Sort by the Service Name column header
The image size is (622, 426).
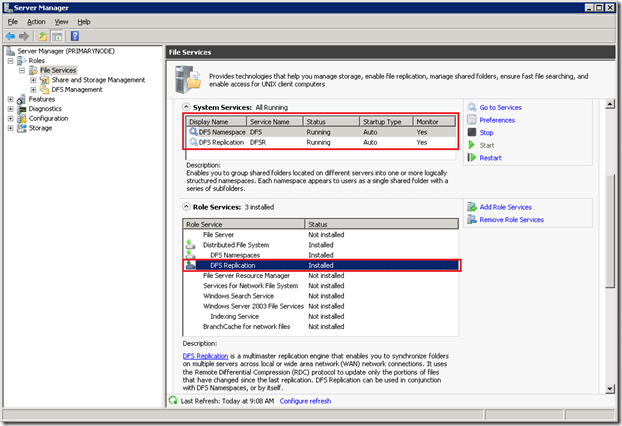pyautogui.click(x=275, y=121)
